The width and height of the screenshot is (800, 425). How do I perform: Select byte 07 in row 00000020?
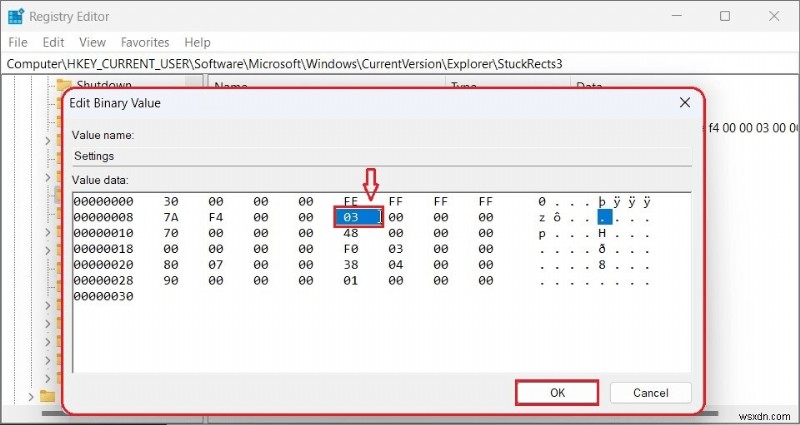216,265
